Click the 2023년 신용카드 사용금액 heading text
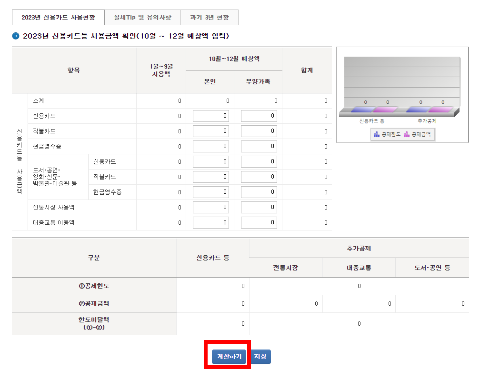This screenshot has width=500, height=370. pyautogui.click(x=126, y=36)
